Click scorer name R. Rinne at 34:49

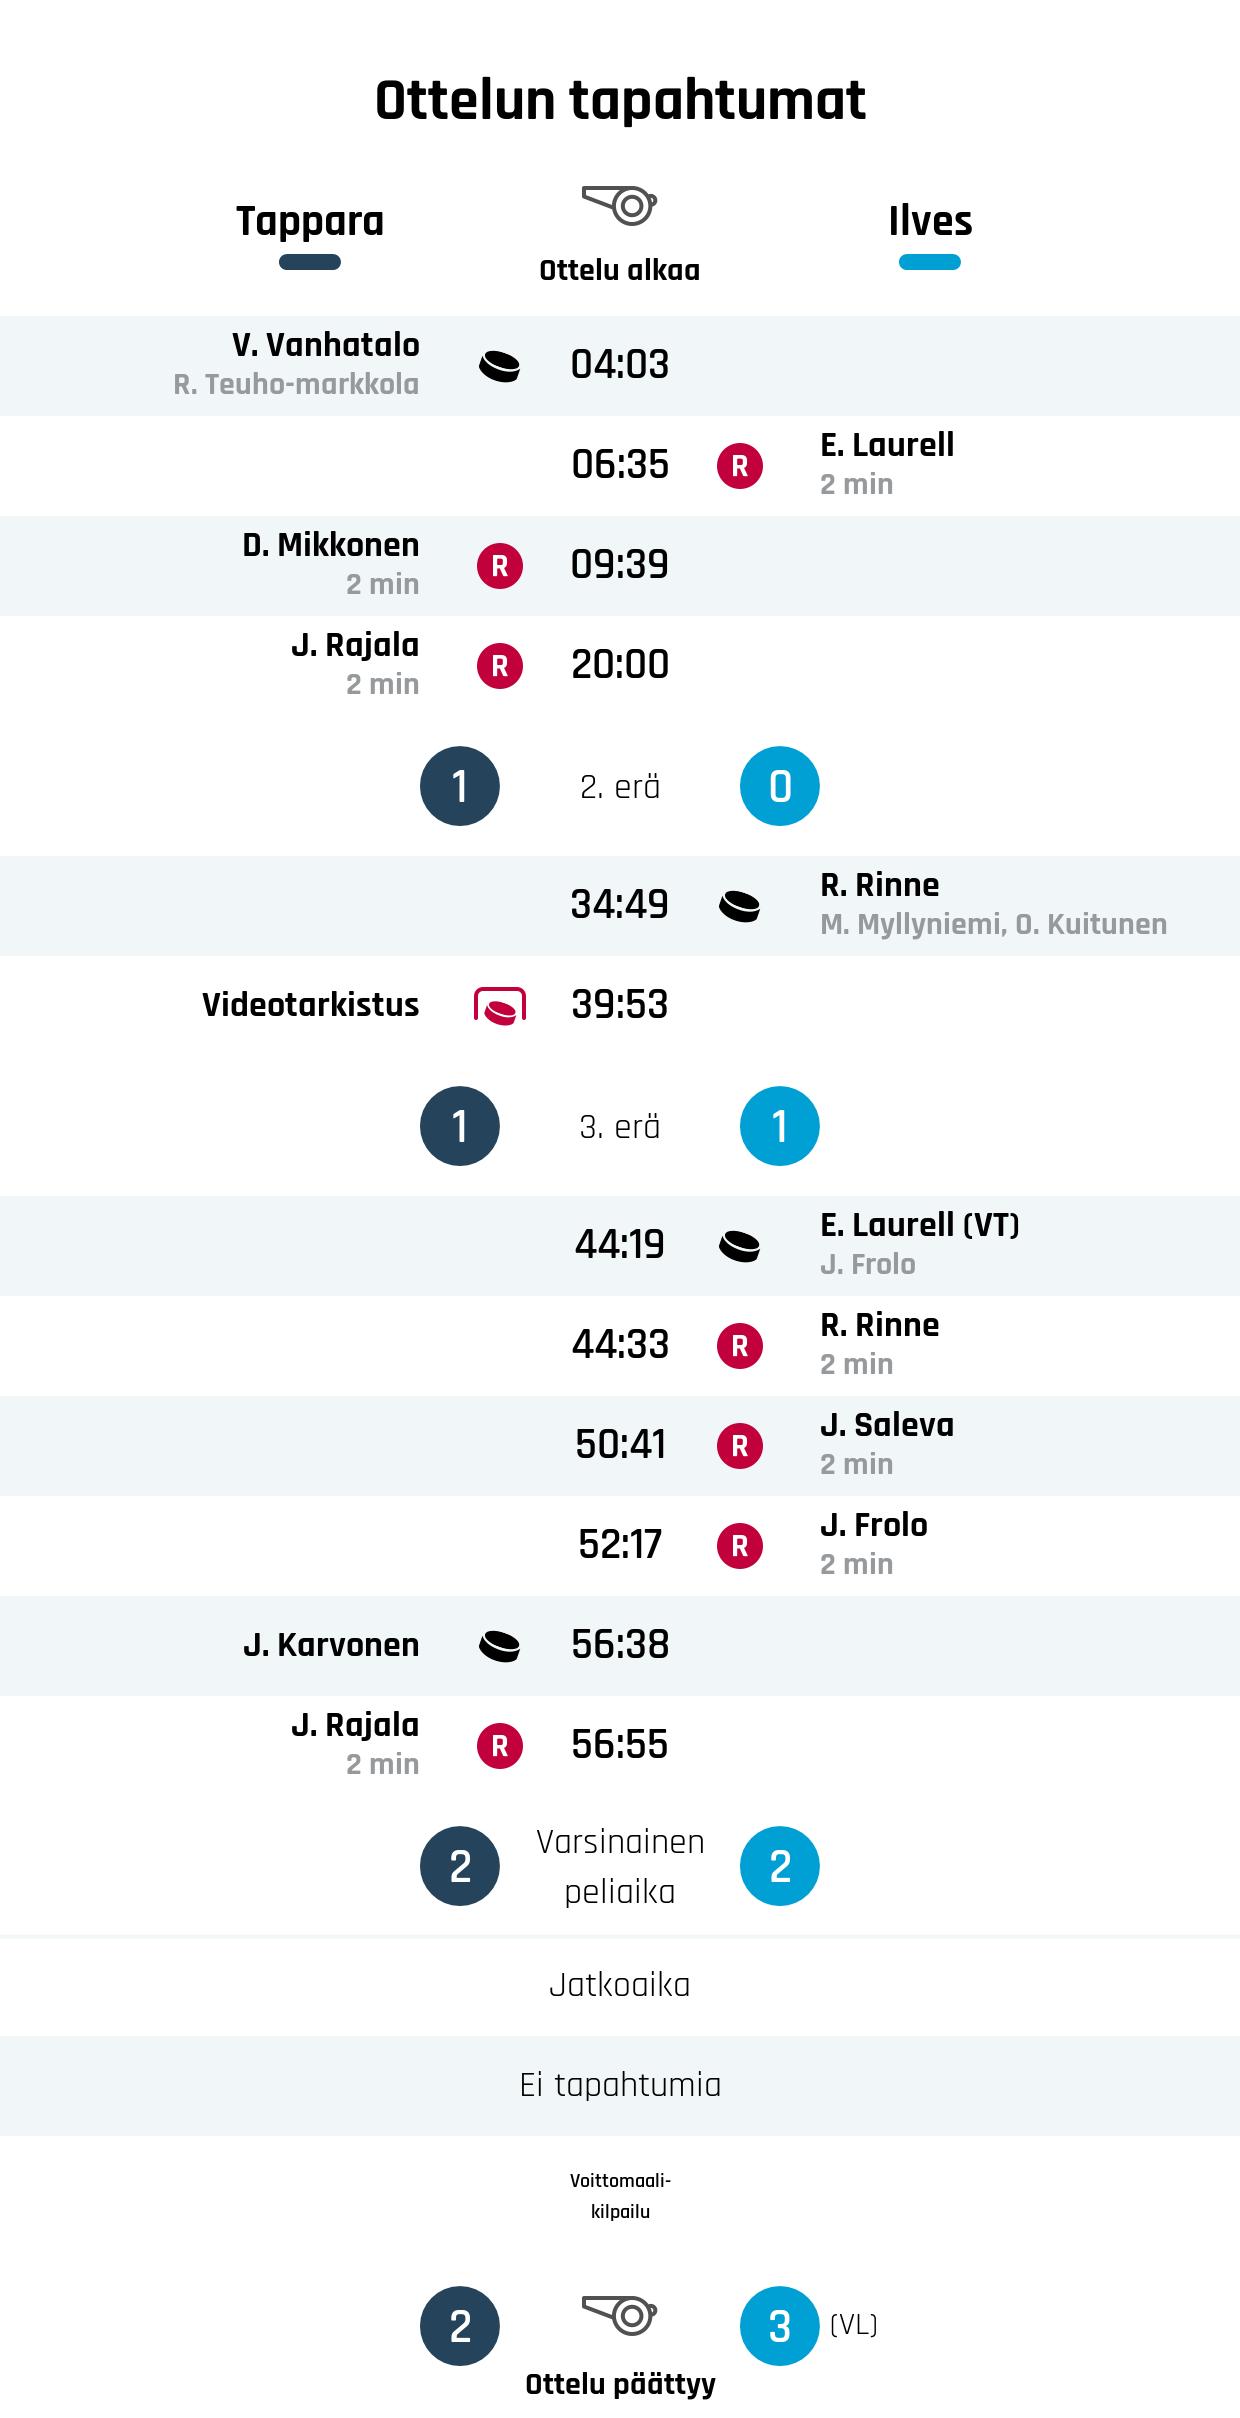[x=880, y=885]
